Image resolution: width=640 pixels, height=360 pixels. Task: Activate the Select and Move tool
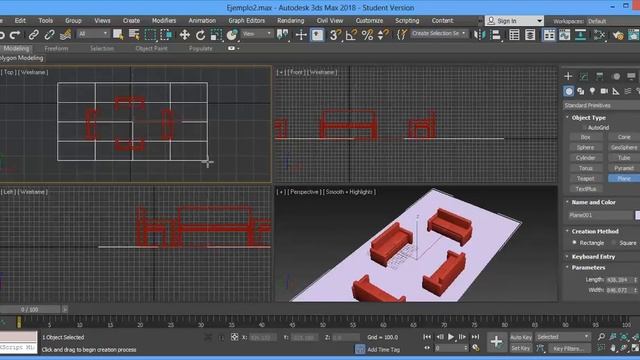click(x=184, y=35)
